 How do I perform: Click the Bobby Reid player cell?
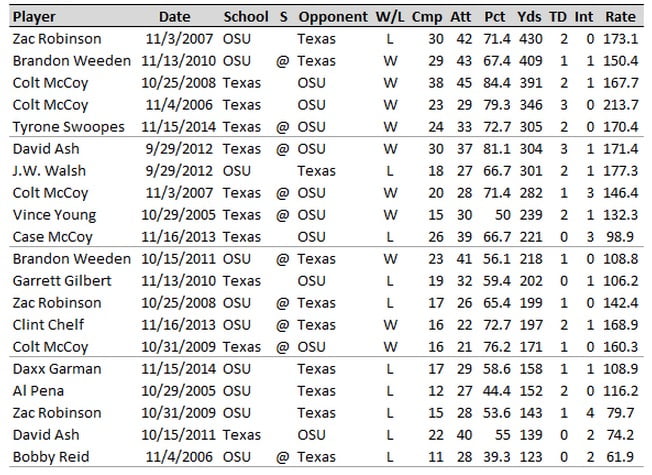[x=51, y=457]
